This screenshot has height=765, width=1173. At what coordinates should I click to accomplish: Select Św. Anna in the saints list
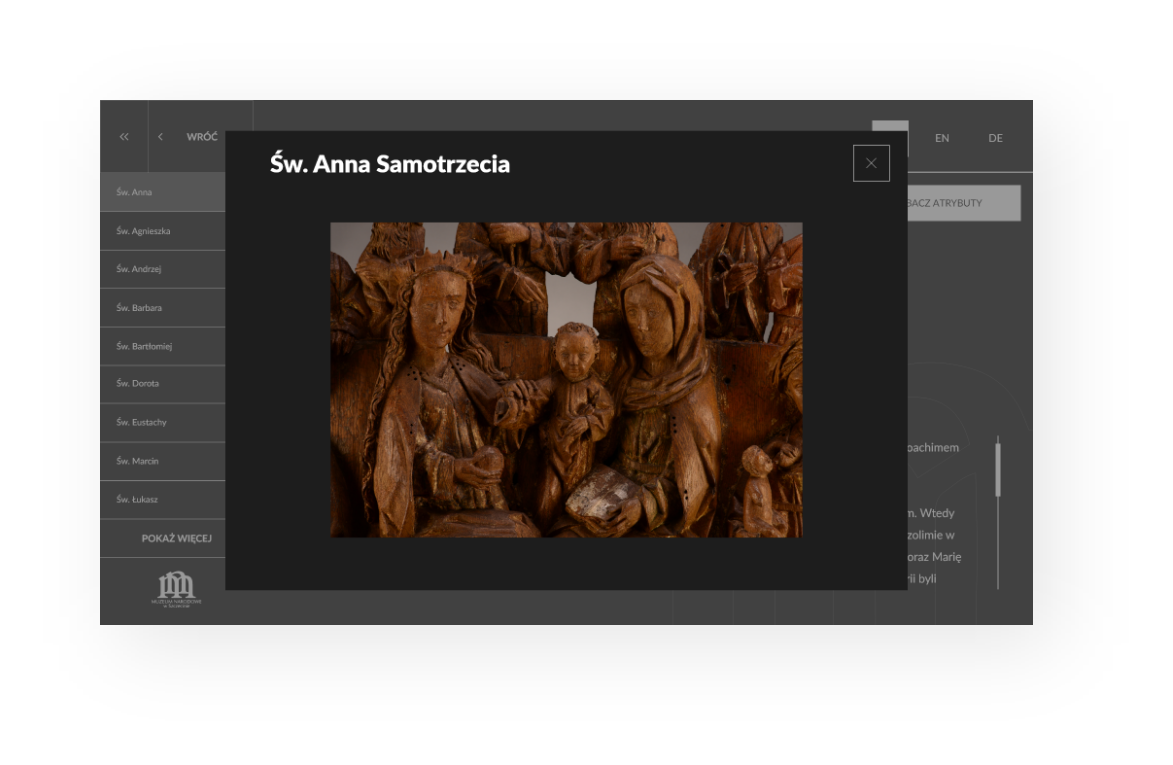coord(162,192)
